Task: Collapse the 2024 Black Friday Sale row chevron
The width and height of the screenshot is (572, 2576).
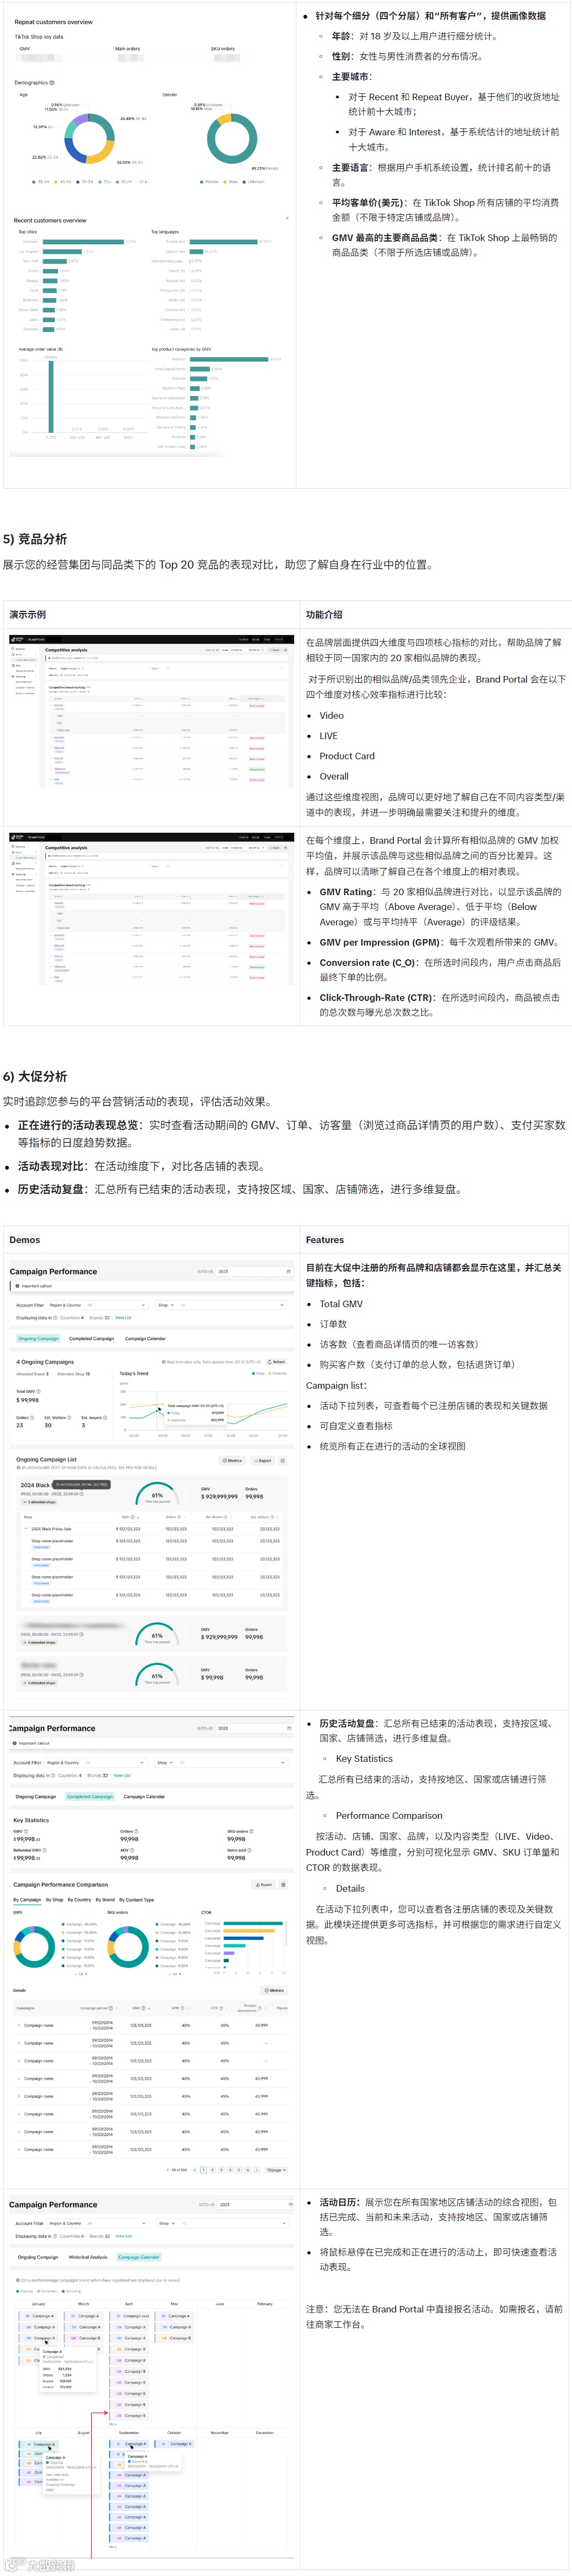Action: click(27, 1529)
